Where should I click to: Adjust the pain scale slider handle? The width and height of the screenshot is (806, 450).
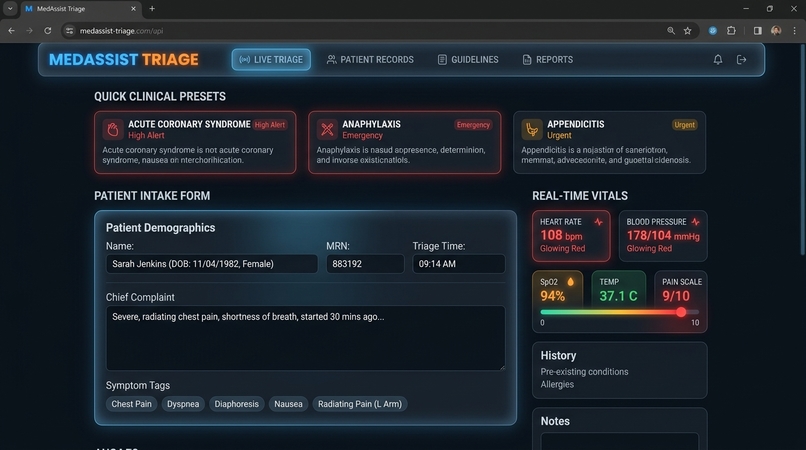(681, 312)
